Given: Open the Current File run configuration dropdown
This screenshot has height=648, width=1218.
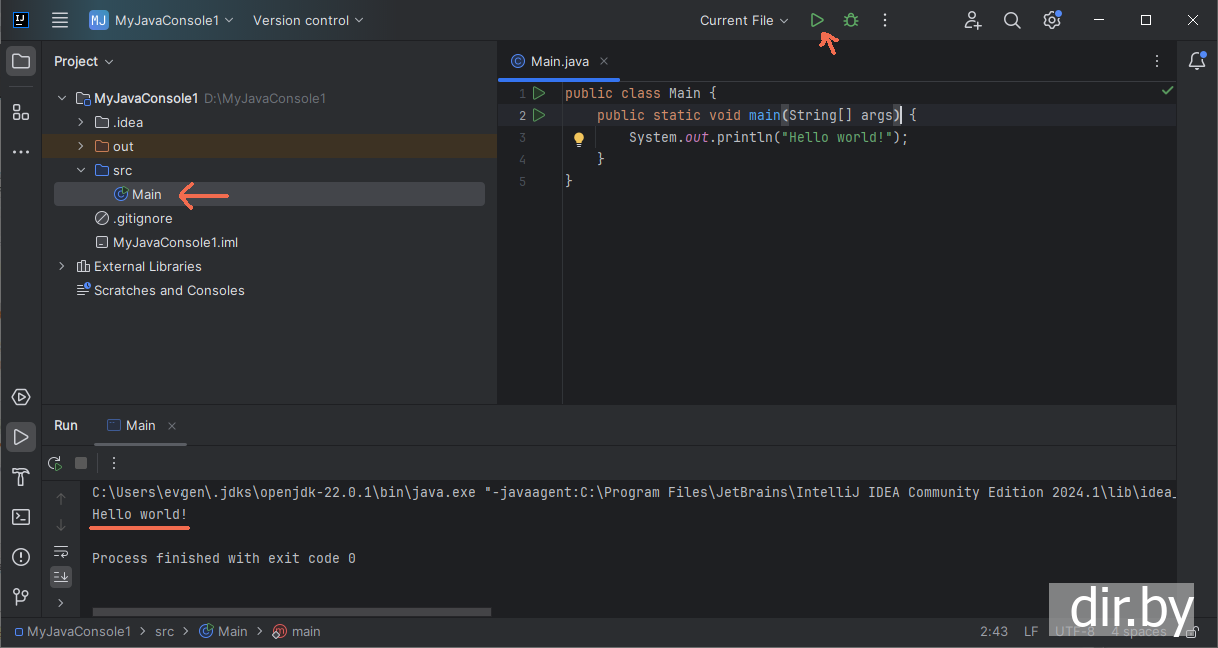Looking at the screenshot, I should click(744, 20).
